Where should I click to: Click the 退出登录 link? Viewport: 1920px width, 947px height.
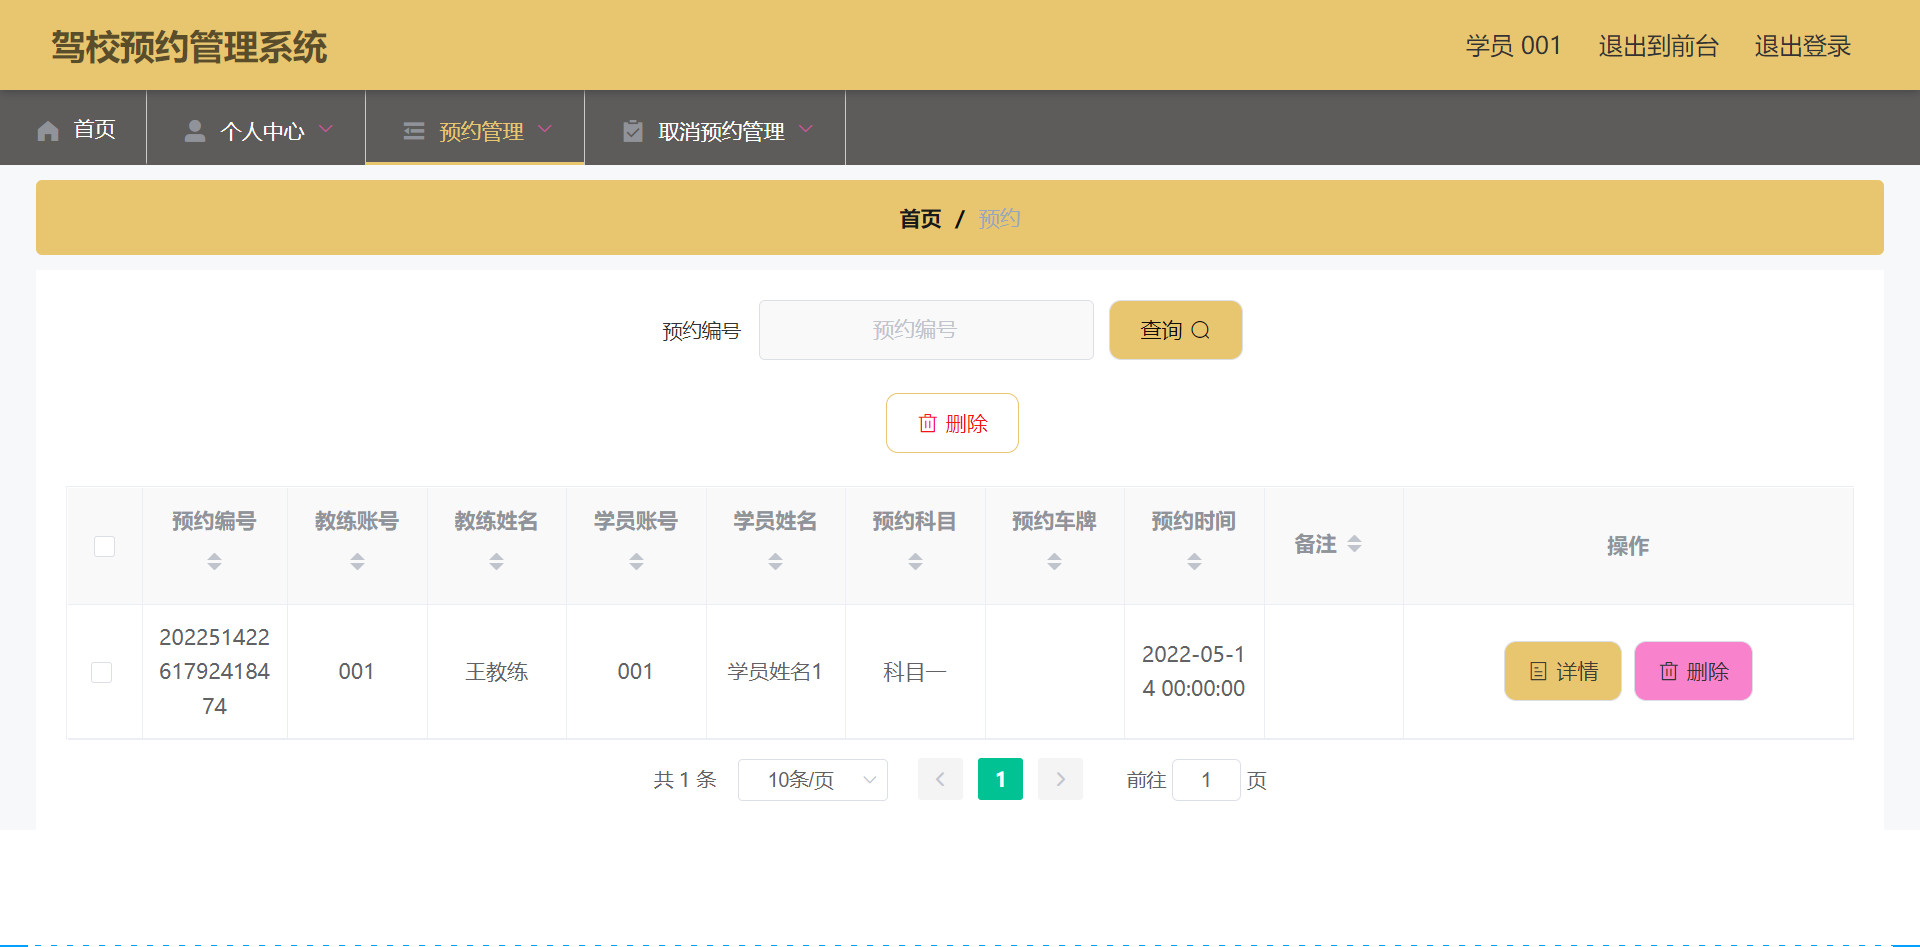pyautogui.click(x=1802, y=46)
